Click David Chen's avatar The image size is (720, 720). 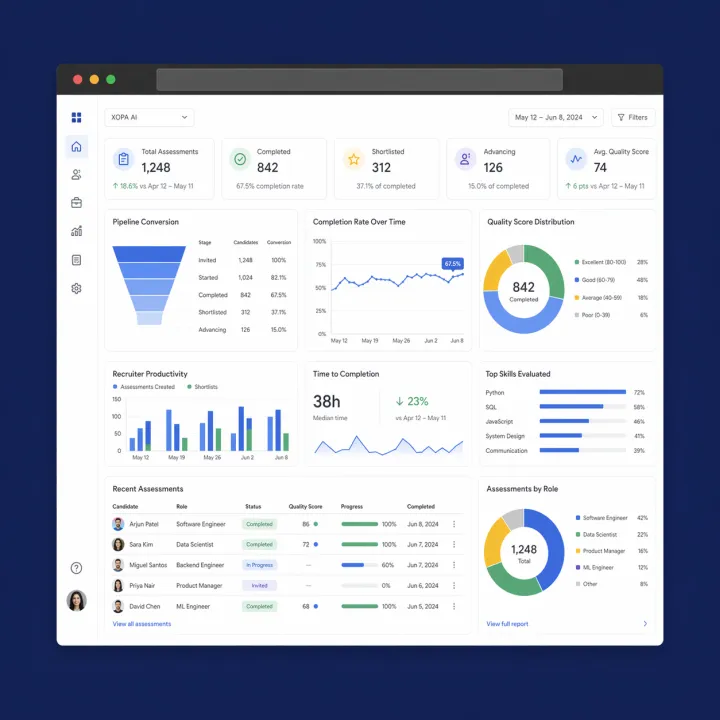pos(118,606)
